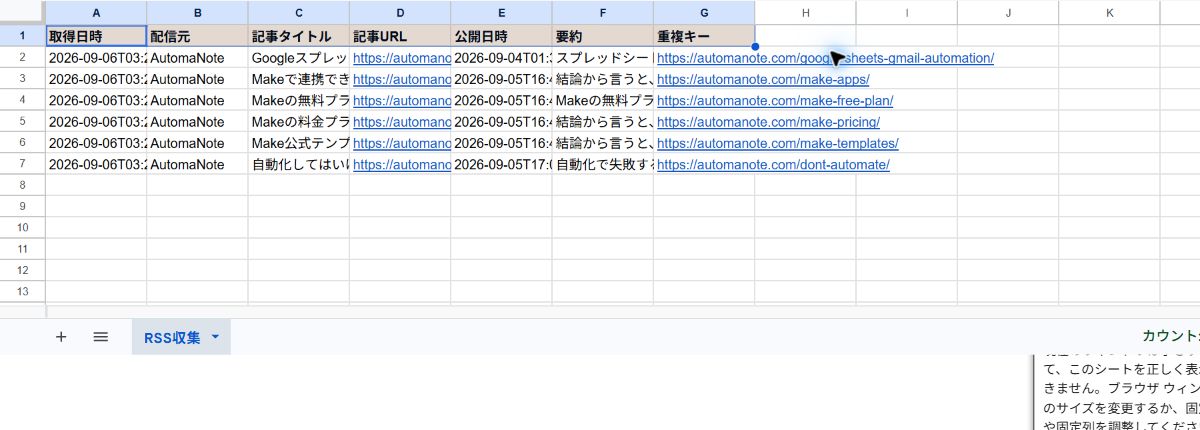This screenshot has height=430, width=1200.
Task: Select the 取得日時 value in row 3
Action: pos(96,79)
